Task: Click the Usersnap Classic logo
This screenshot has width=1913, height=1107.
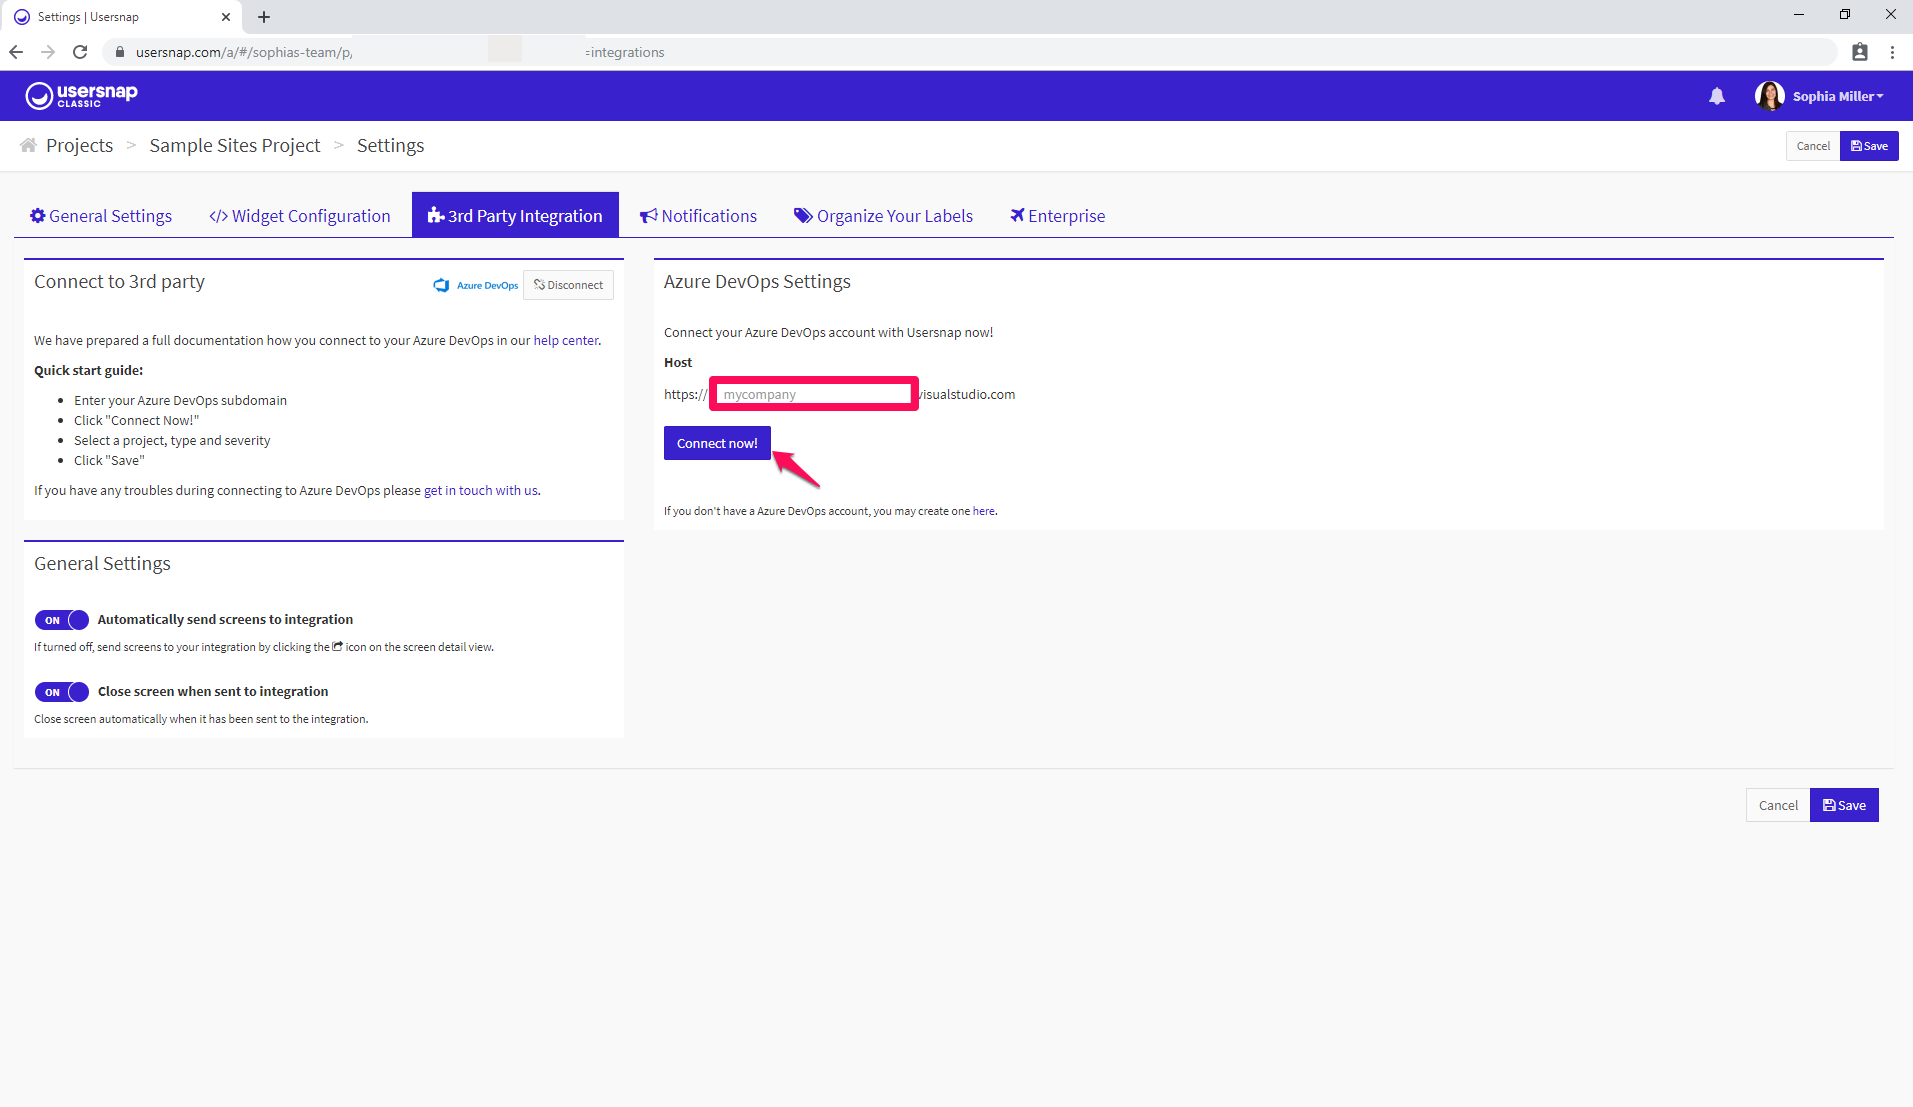Action: tap(81, 95)
